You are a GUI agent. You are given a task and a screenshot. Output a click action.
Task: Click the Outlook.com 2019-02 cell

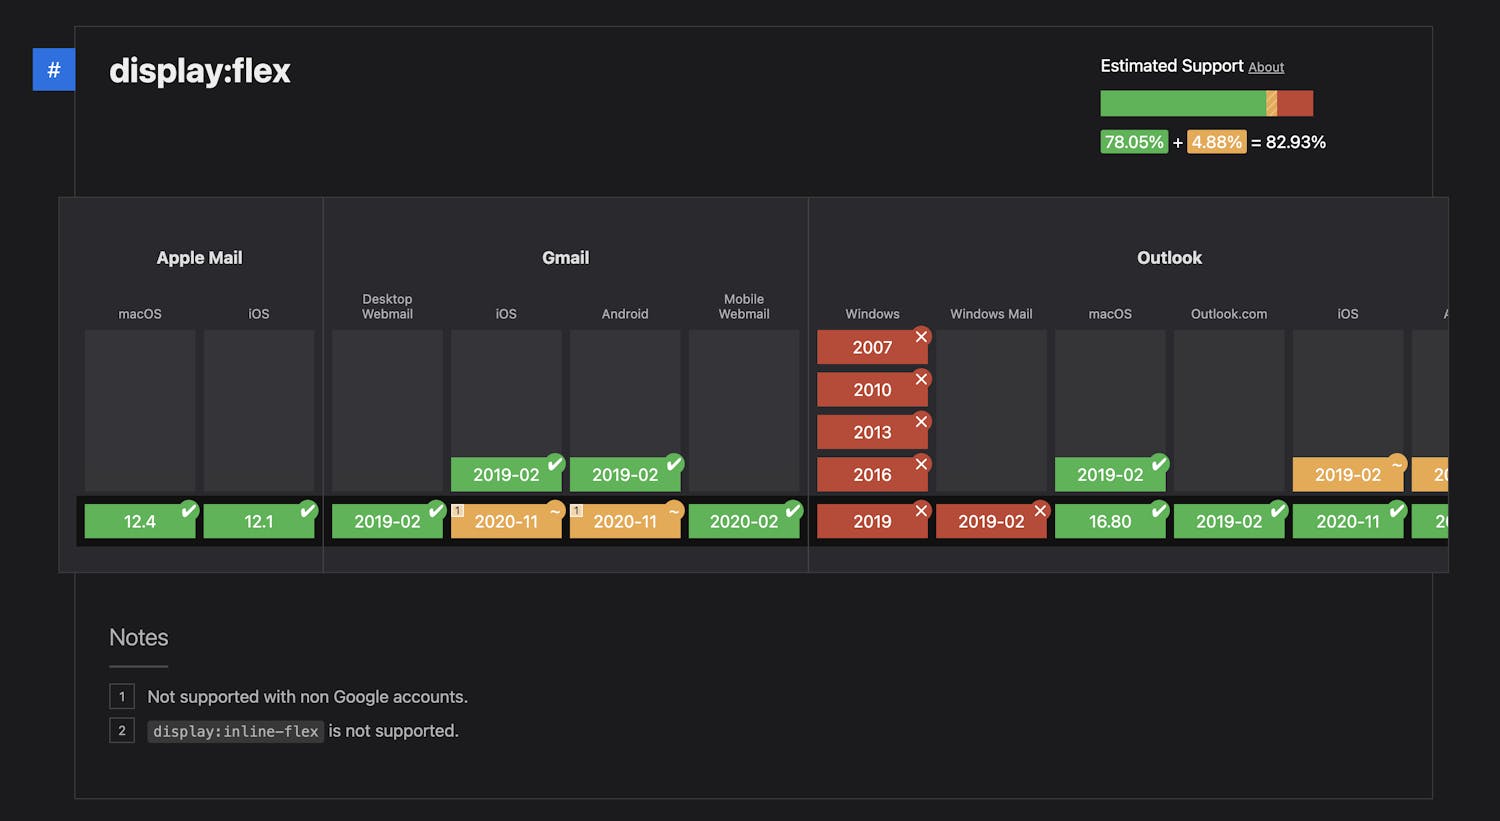tap(1229, 521)
